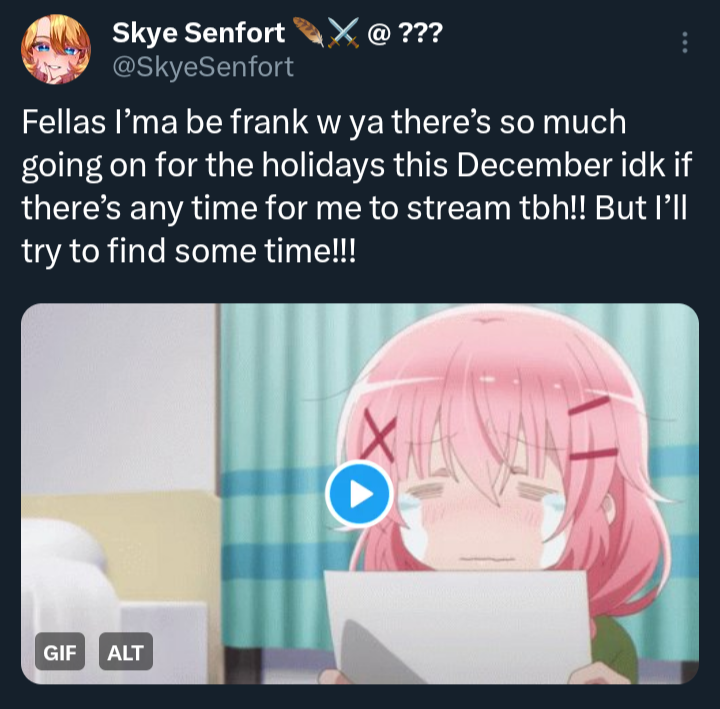Open Skye Senfort's profile avatar
Screen dimensions: 720x709
(56, 49)
